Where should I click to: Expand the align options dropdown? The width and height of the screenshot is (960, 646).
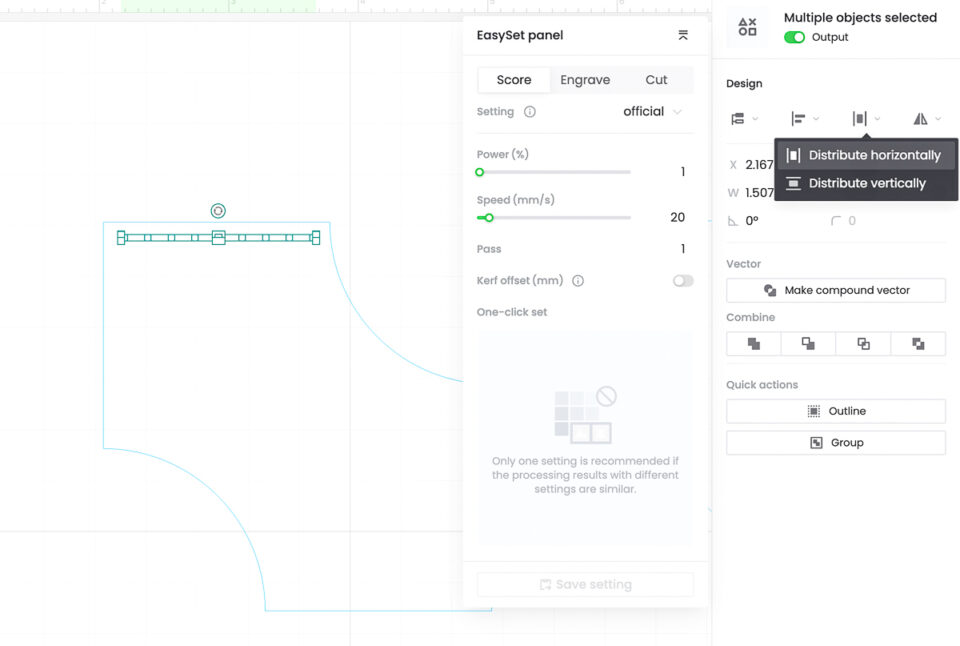804,119
